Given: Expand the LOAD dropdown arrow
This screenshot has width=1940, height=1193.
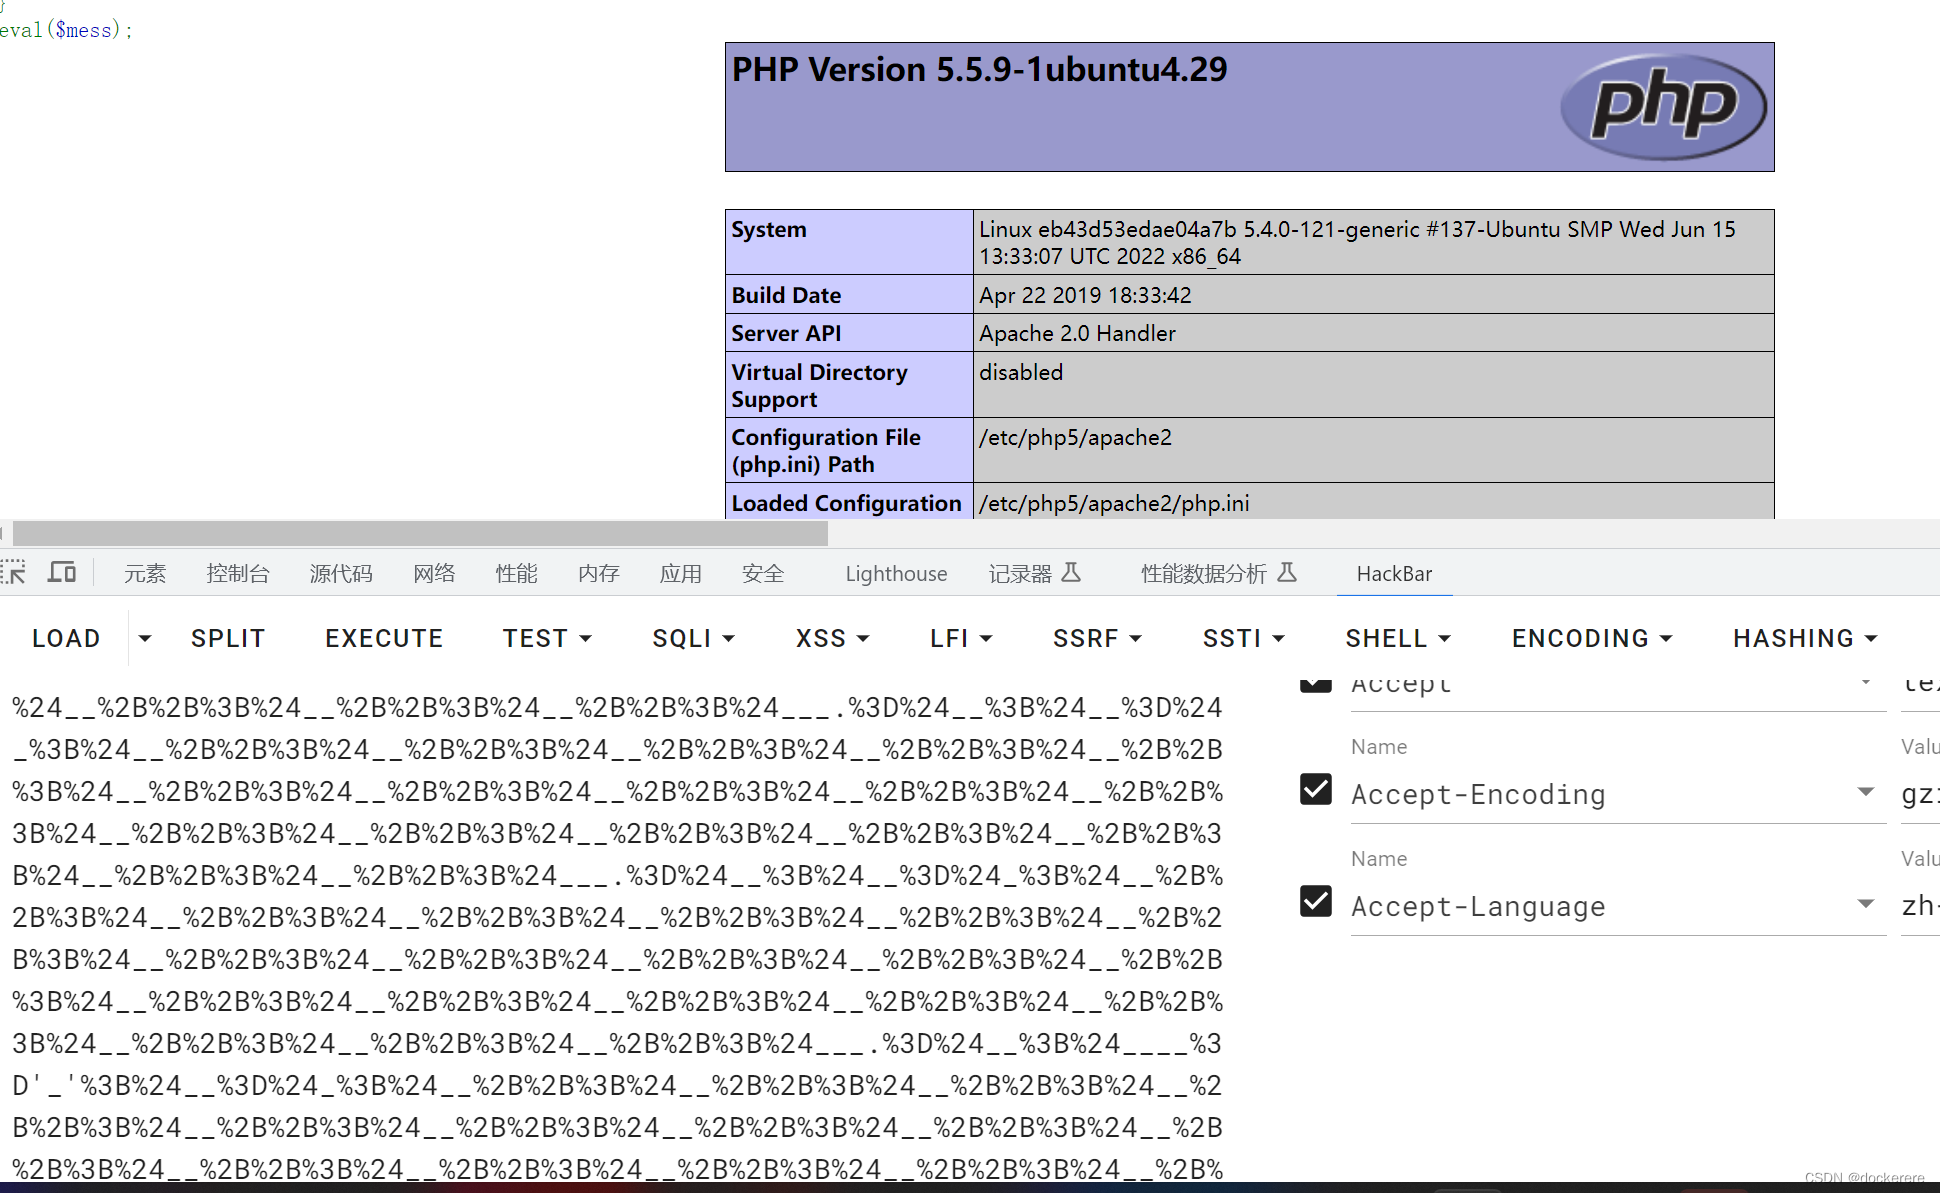Looking at the screenshot, I should point(145,638).
